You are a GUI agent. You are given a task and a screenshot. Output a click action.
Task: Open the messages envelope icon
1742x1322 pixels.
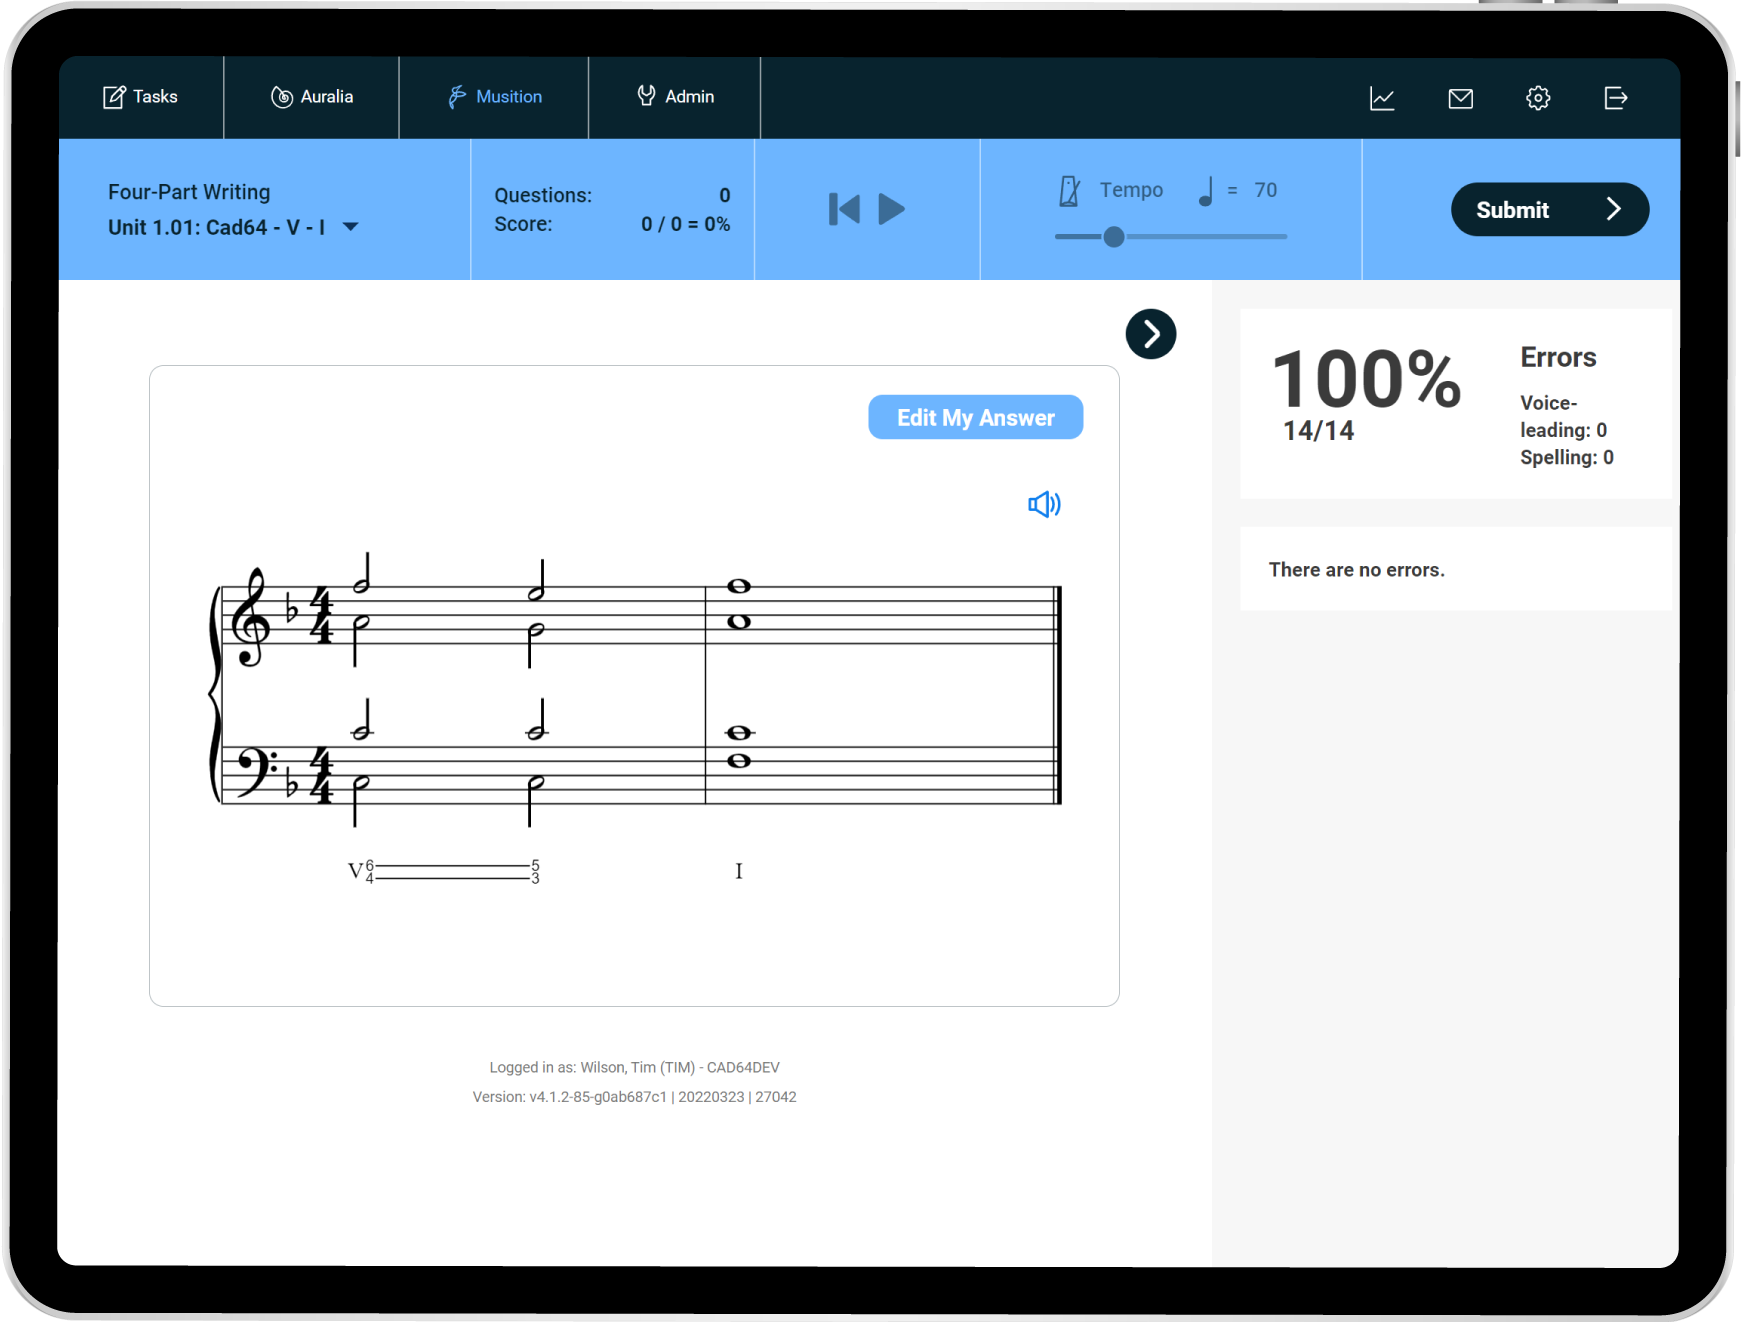point(1460,98)
